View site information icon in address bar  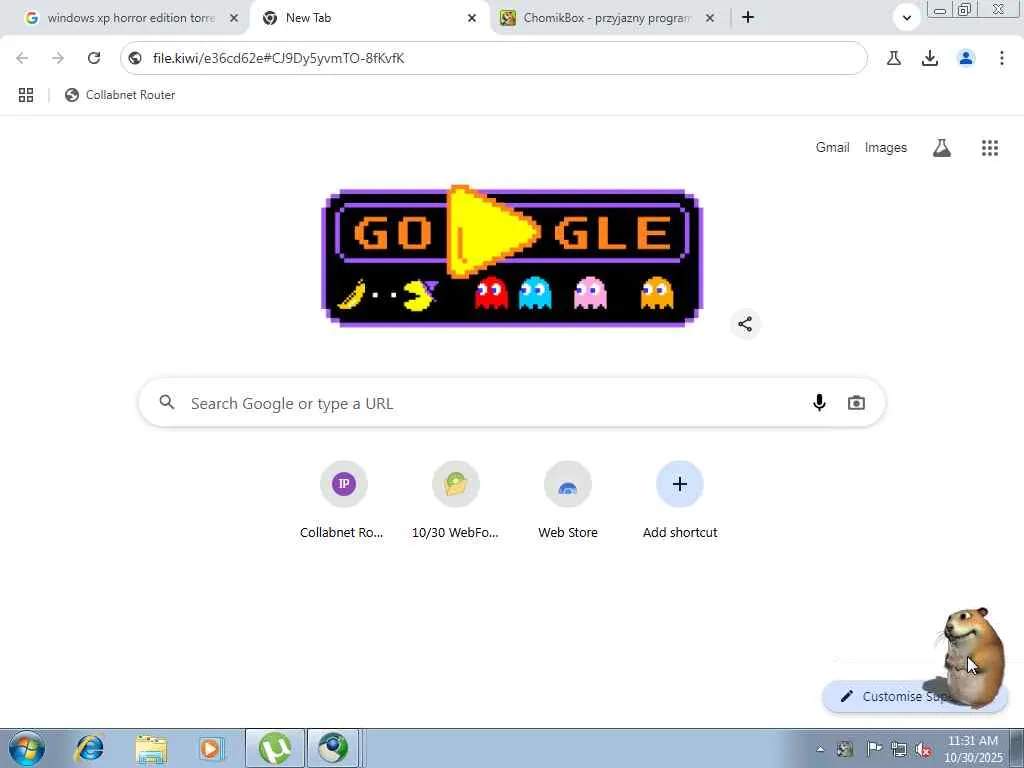135,58
